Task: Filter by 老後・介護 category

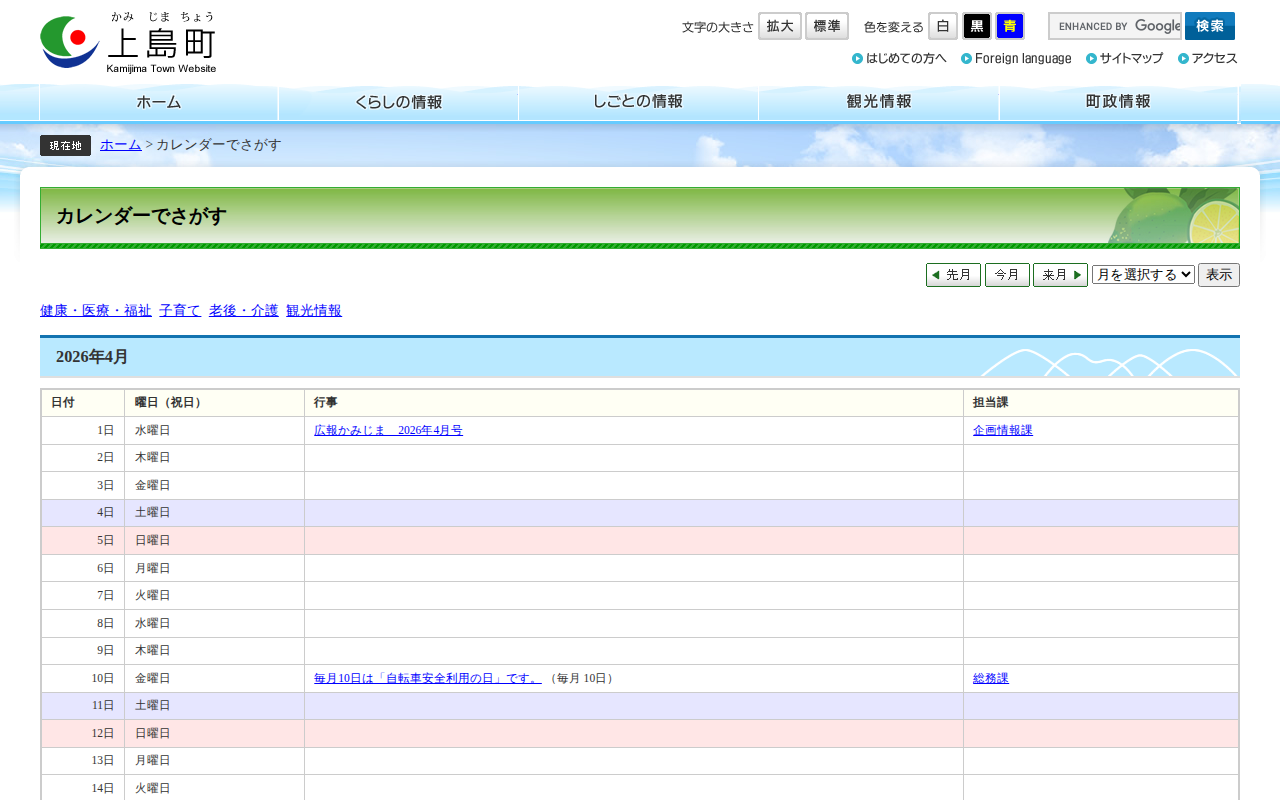Action: [244, 311]
